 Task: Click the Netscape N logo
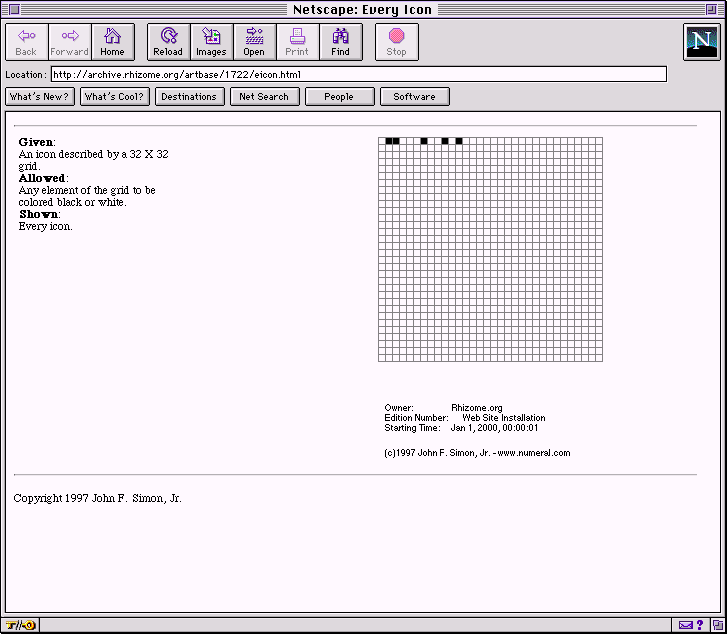tap(700, 42)
